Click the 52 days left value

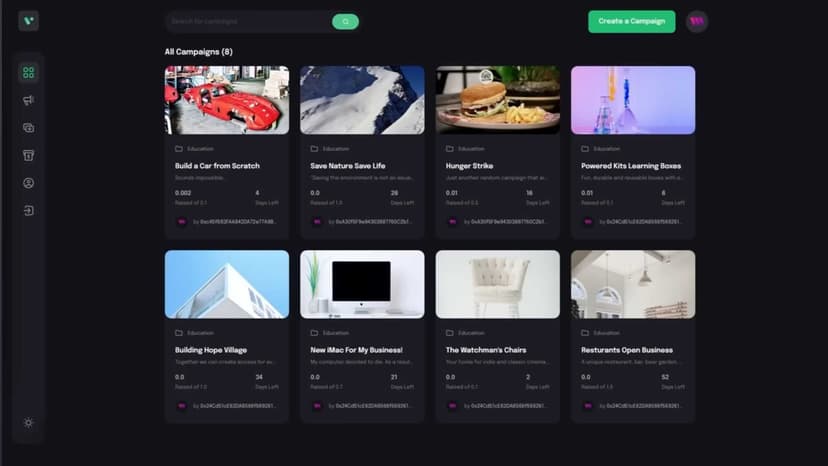(665, 377)
